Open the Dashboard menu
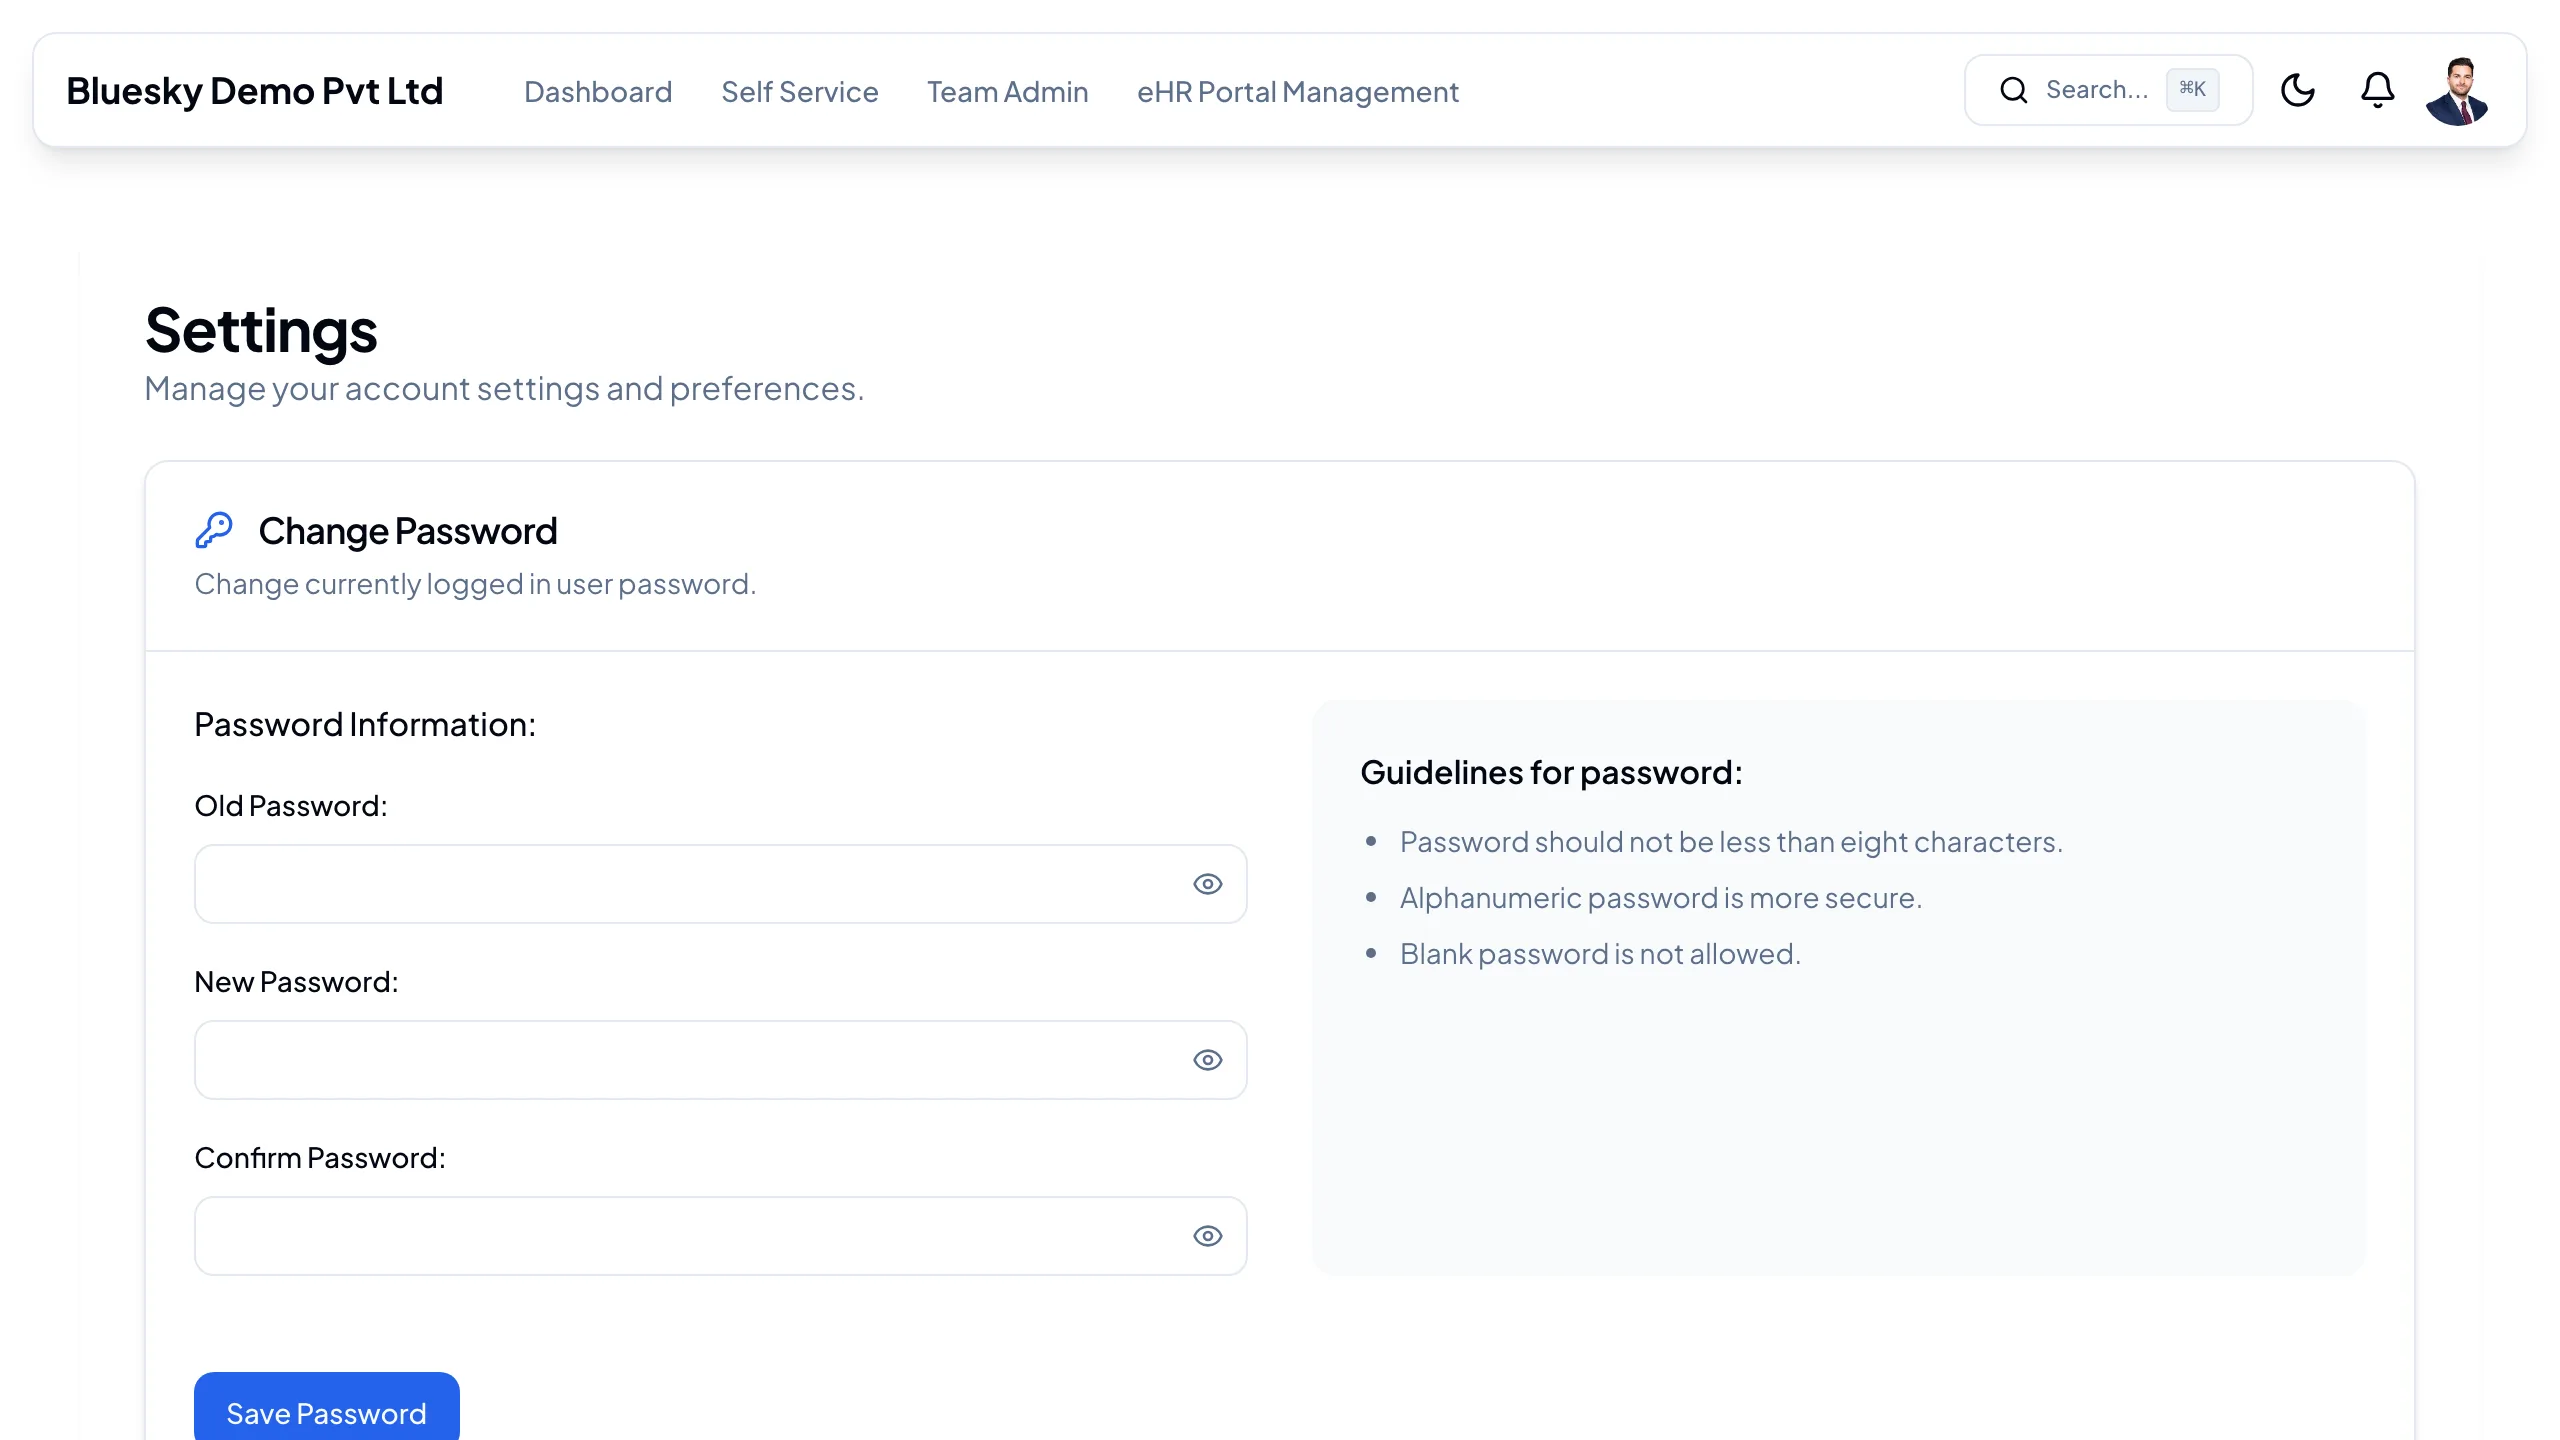Screen dimensions: 2560x1440 click(598, 91)
